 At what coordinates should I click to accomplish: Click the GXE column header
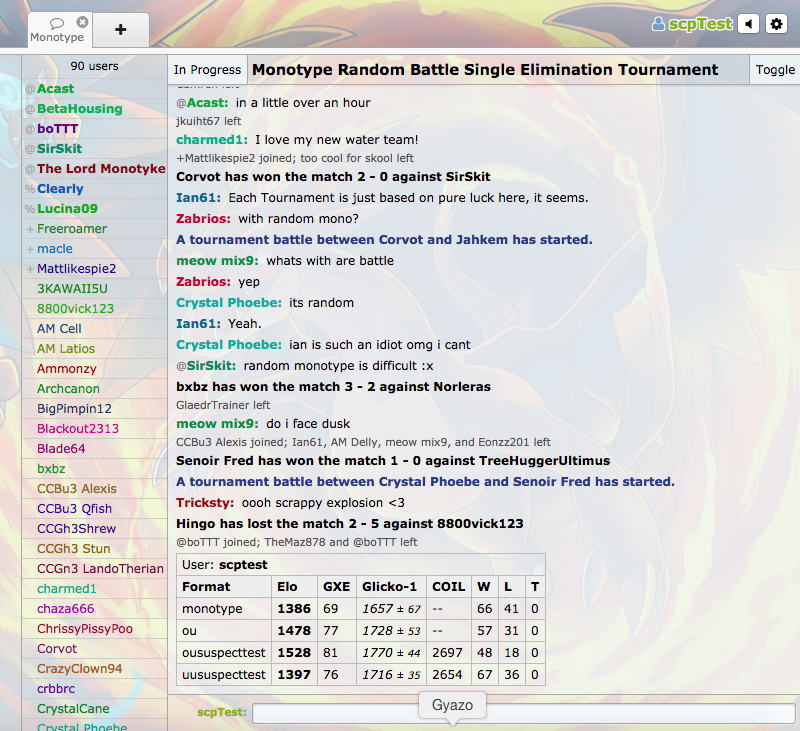[336, 587]
